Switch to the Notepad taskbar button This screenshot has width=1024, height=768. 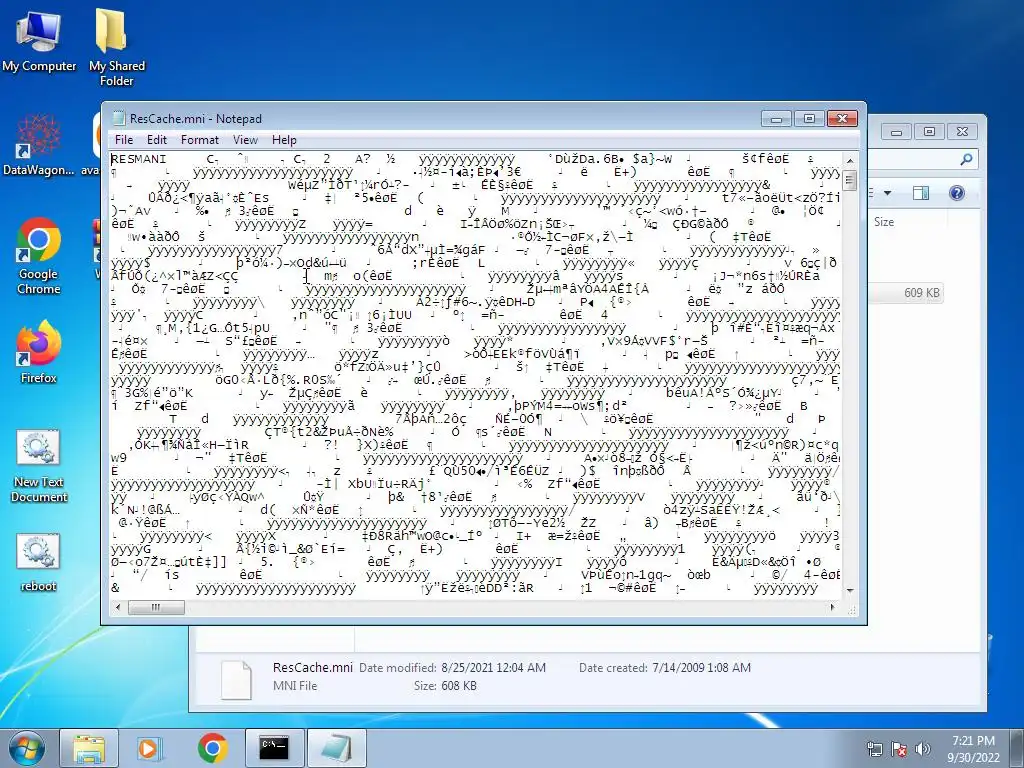(x=336, y=748)
